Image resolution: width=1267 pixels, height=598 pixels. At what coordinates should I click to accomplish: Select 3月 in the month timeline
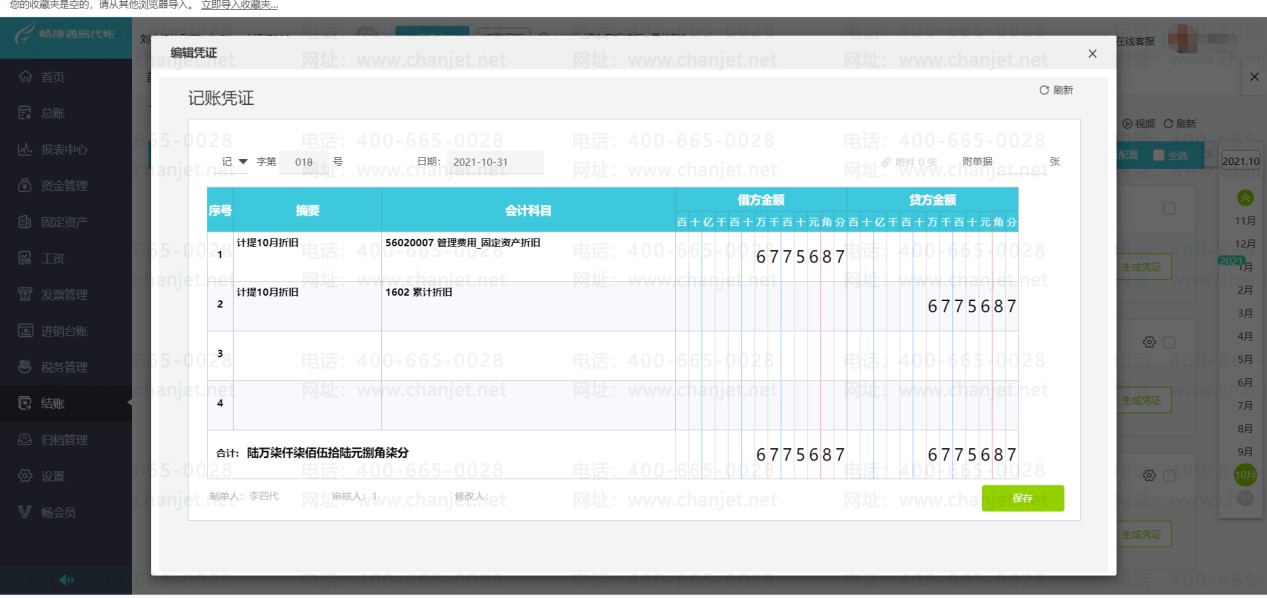pyautogui.click(x=1245, y=313)
